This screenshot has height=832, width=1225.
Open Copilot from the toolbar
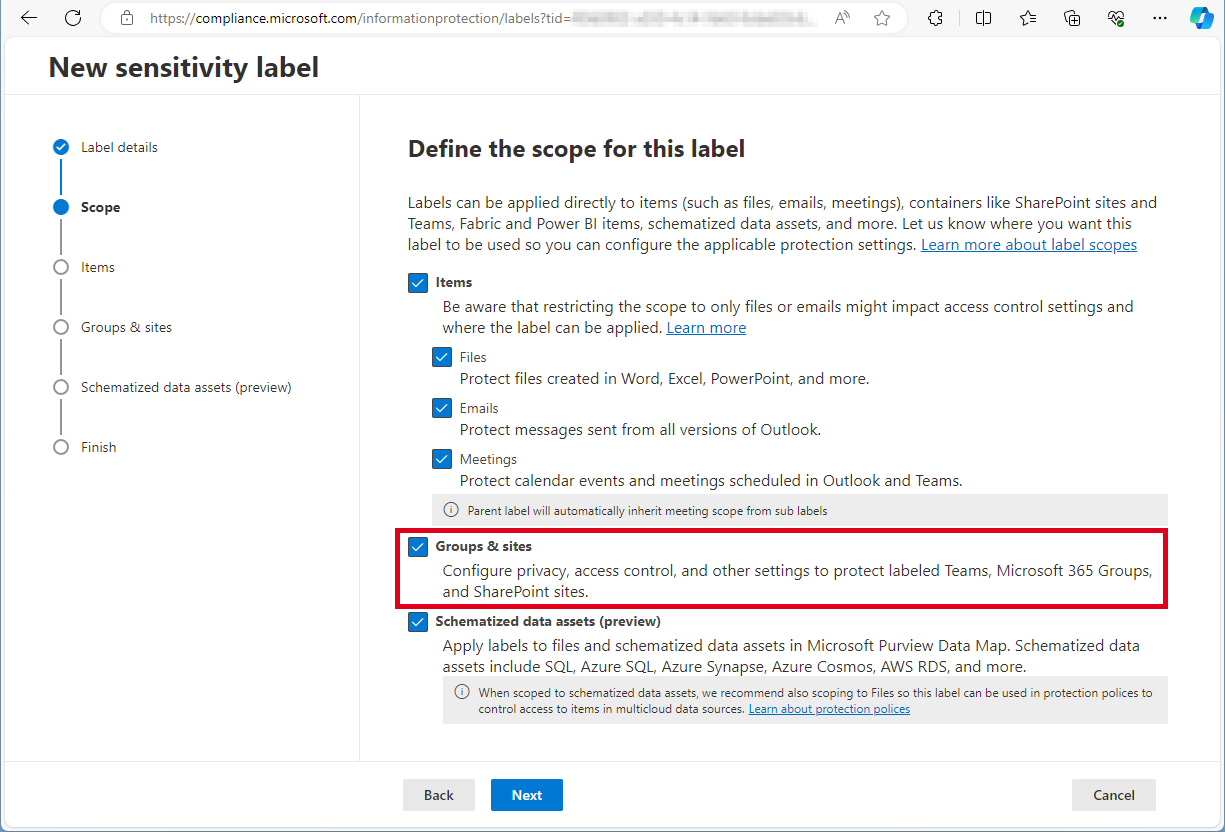[1201, 17]
